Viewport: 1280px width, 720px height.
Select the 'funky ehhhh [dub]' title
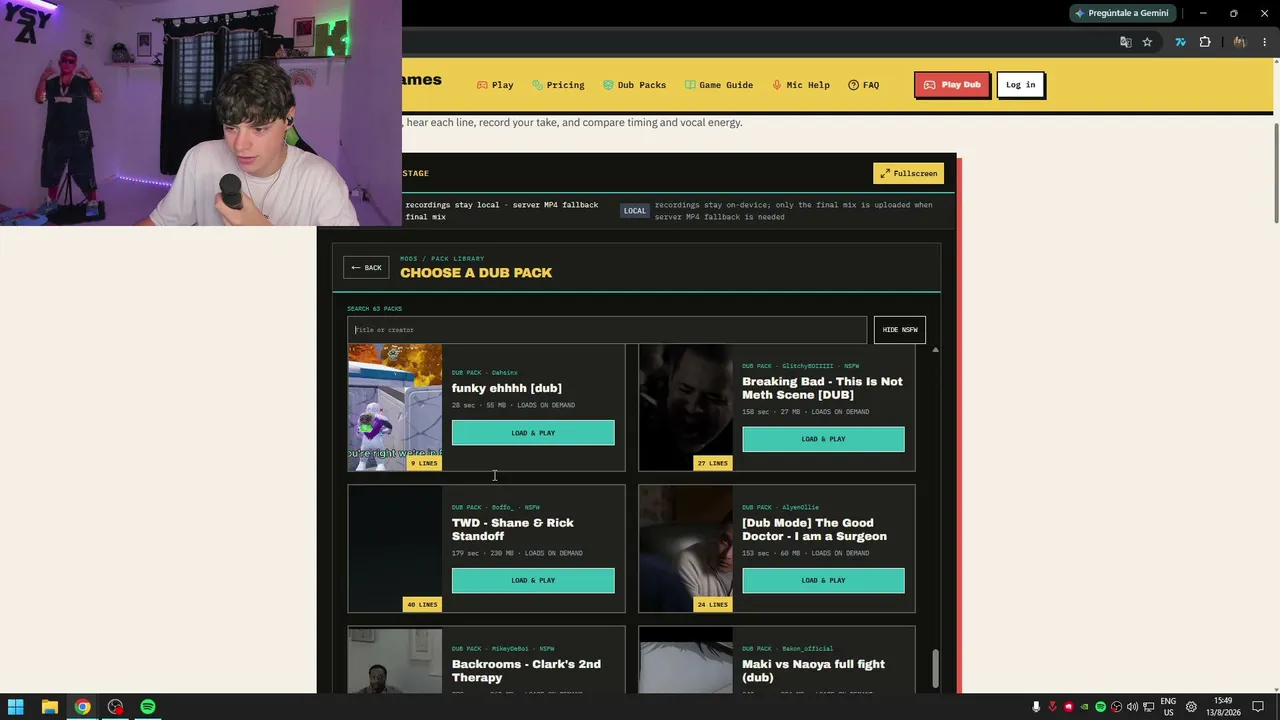tap(507, 388)
